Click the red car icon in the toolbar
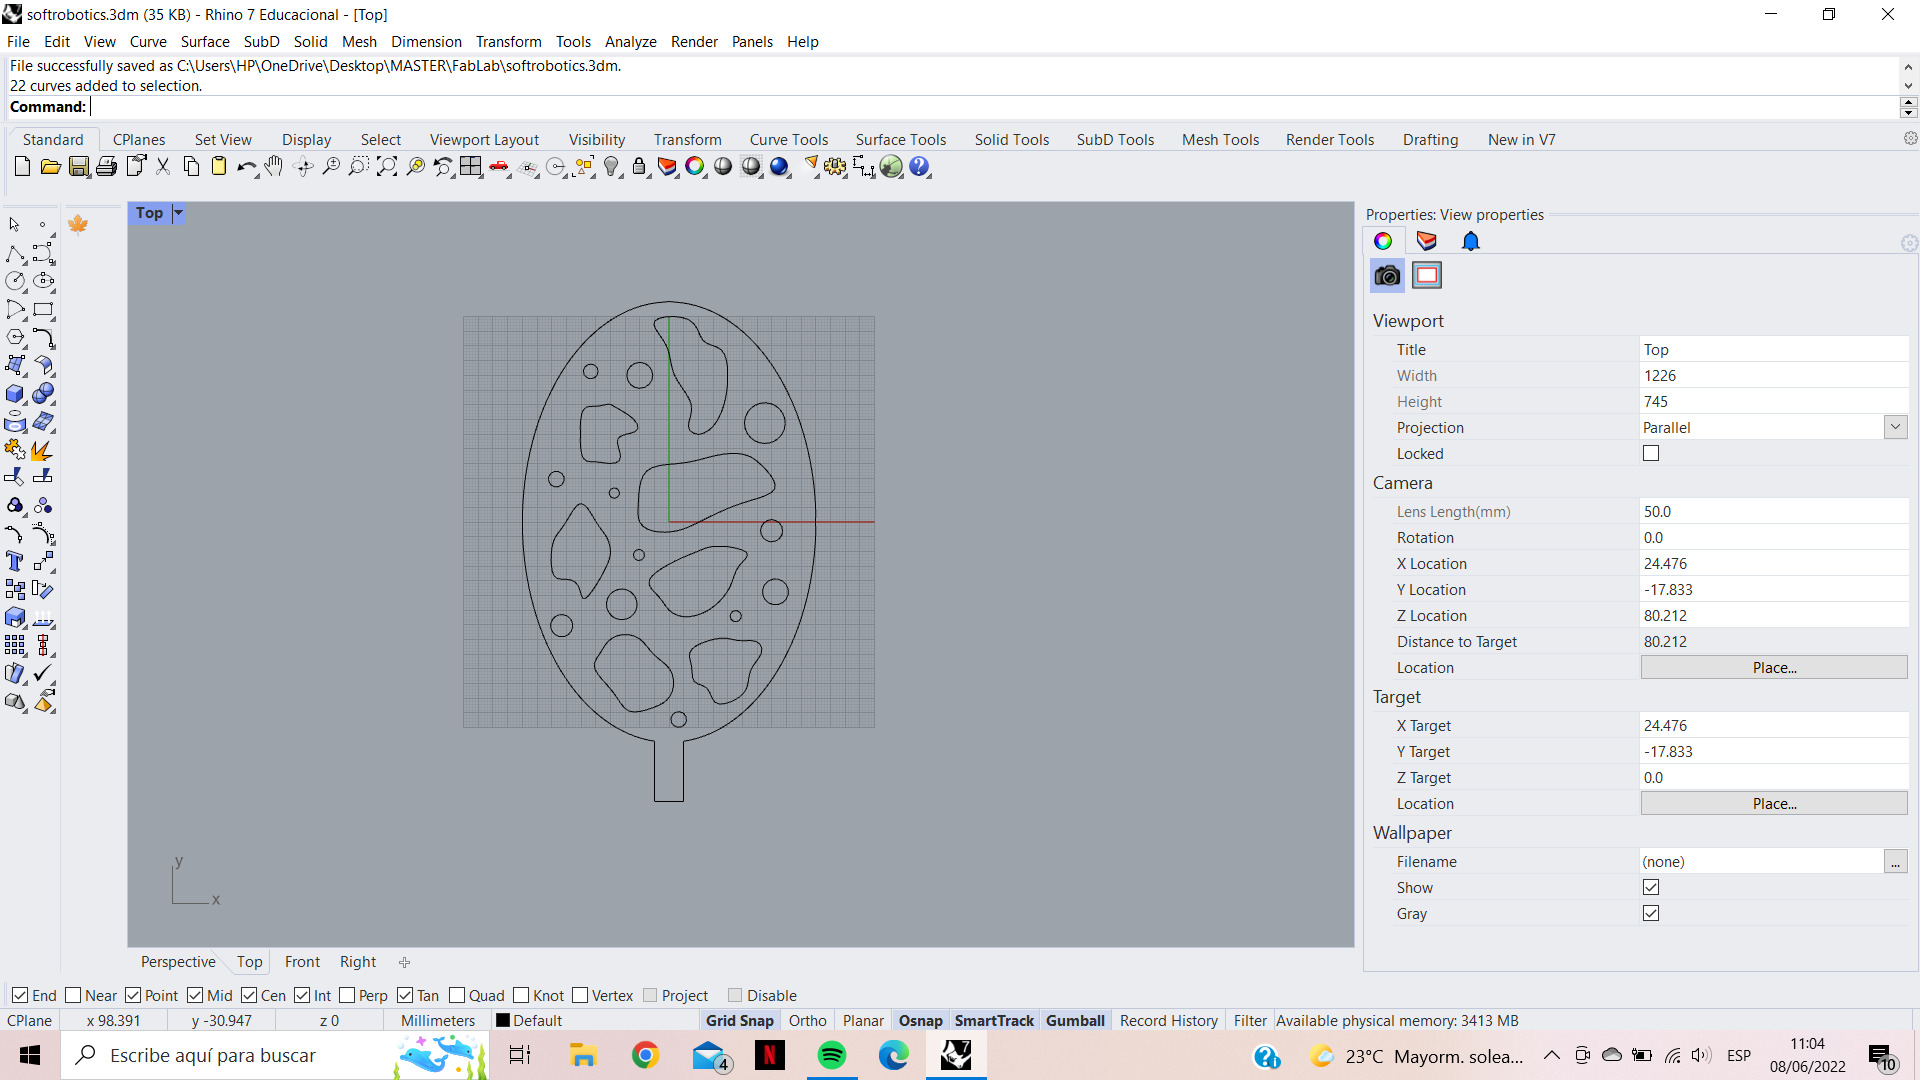The image size is (1920, 1080). point(499,167)
